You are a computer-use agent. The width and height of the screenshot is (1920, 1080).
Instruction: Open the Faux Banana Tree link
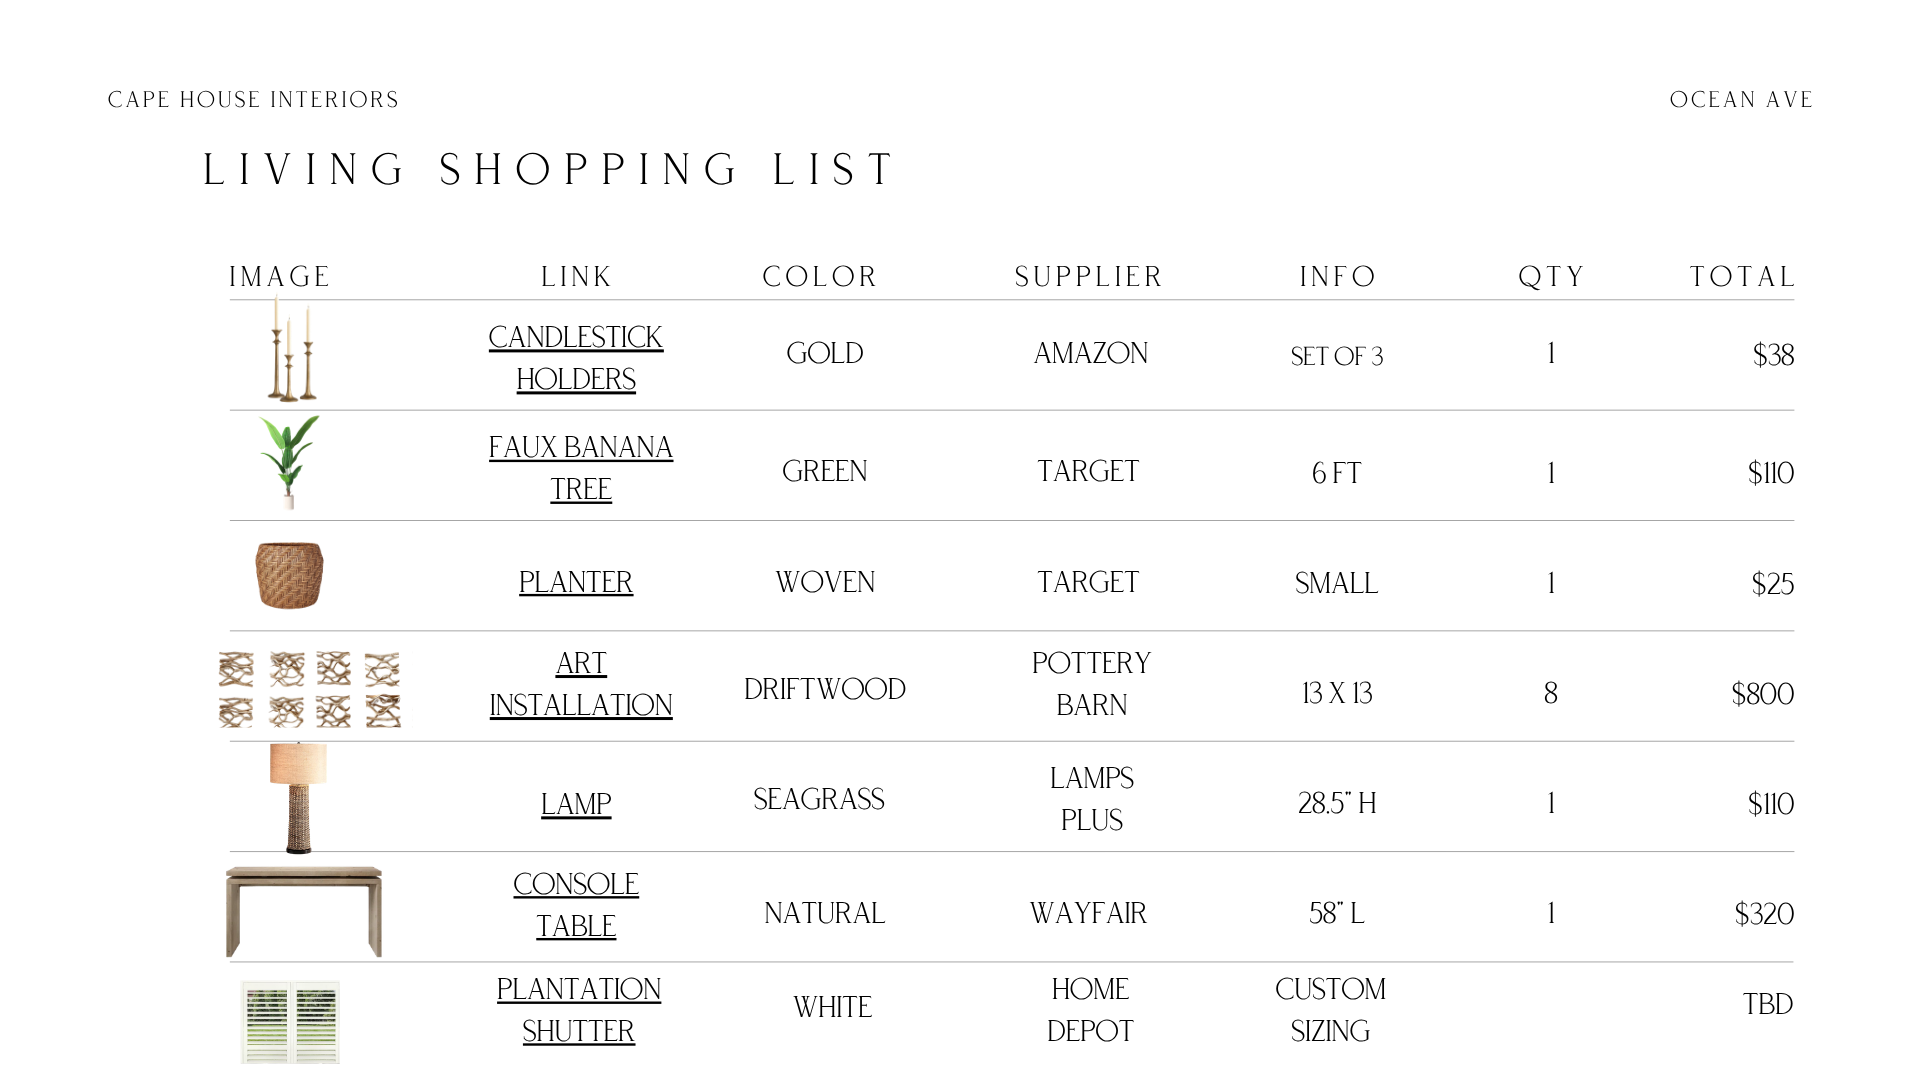pos(581,468)
